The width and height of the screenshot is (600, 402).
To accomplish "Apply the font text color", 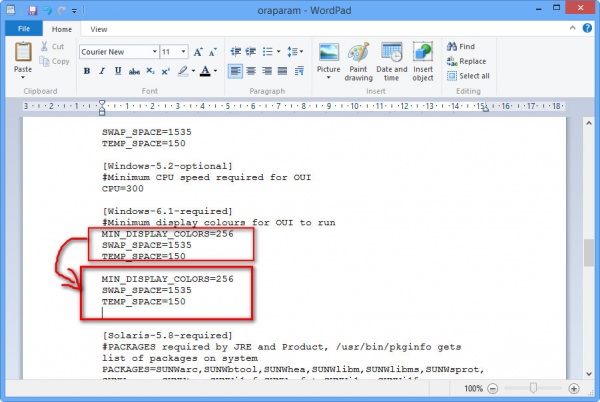I will click(205, 71).
